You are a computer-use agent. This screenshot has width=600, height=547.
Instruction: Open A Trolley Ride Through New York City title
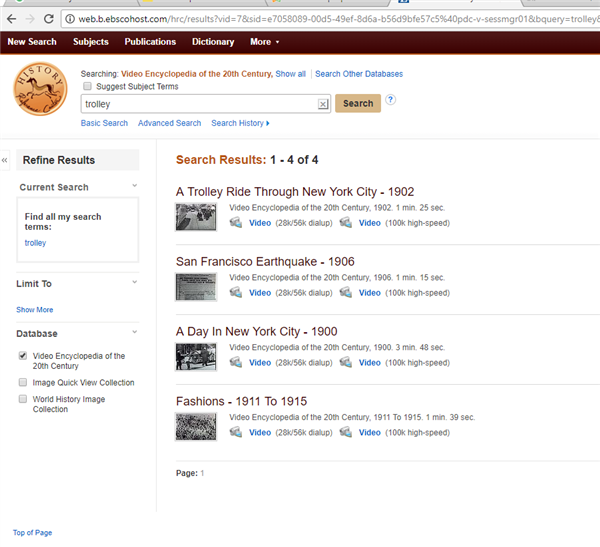[295, 191]
